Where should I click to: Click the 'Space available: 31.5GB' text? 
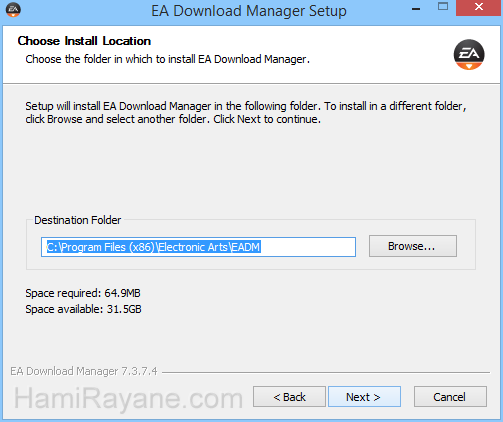83,309
